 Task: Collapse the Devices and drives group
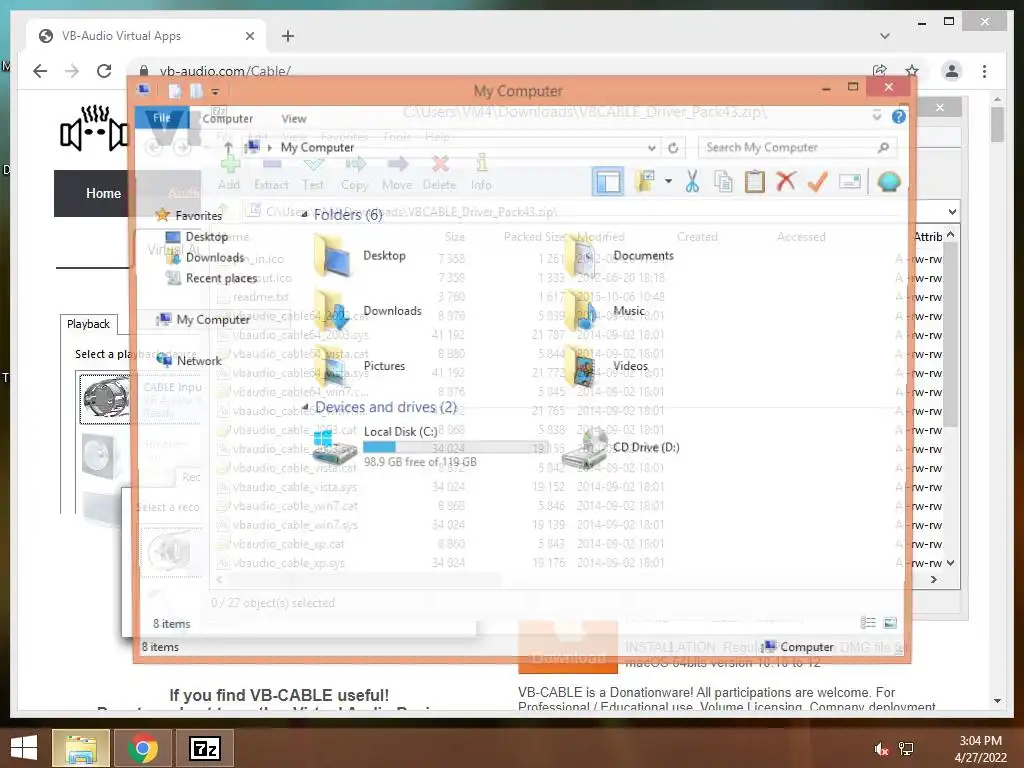click(304, 407)
